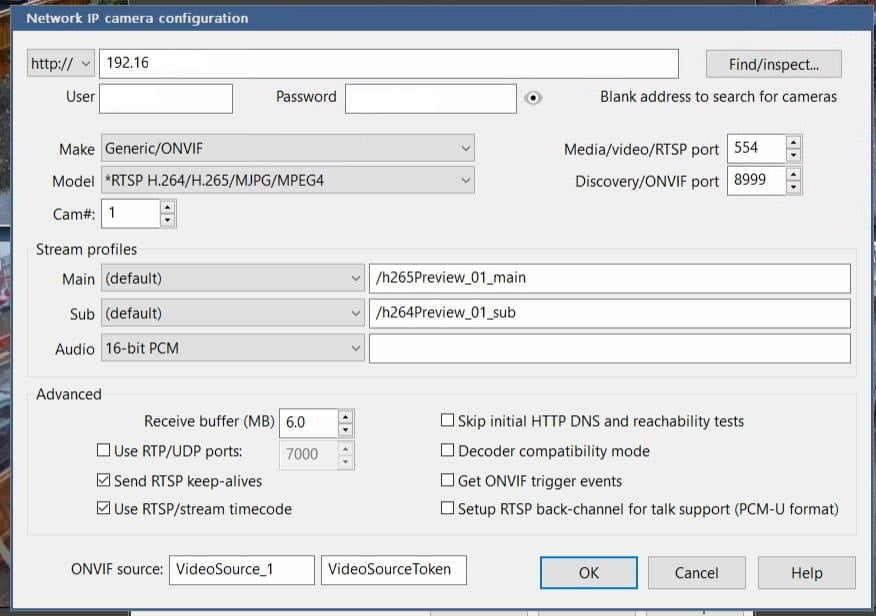Screen dimensions: 876x616
Task: Increase the Media/video/RTSP port value
Action: point(793,142)
